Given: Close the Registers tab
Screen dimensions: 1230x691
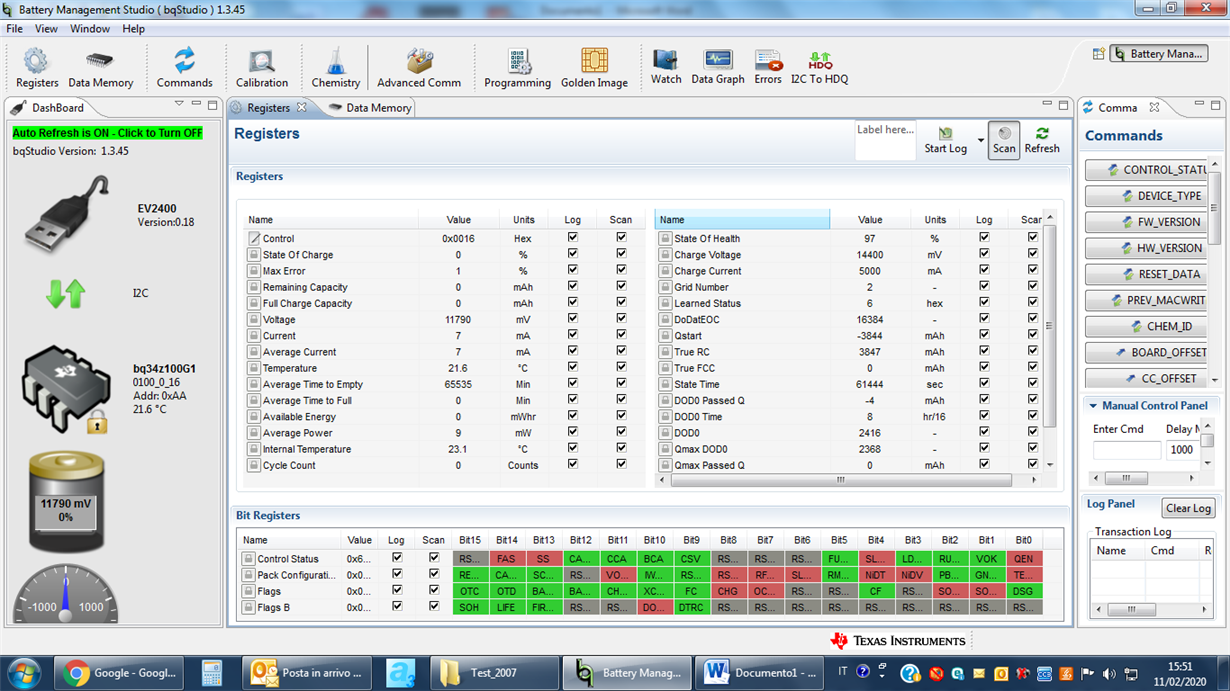Looking at the screenshot, I should [x=303, y=108].
